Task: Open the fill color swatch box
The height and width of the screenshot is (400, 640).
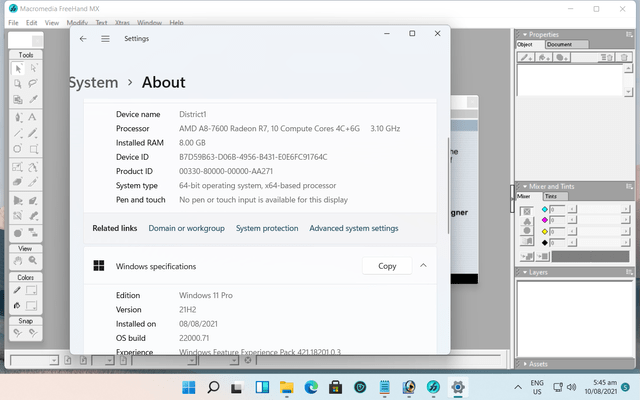Action: (x=31, y=305)
